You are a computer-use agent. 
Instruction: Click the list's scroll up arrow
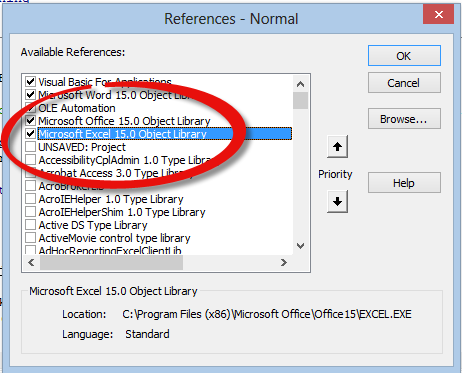tap(300, 84)
